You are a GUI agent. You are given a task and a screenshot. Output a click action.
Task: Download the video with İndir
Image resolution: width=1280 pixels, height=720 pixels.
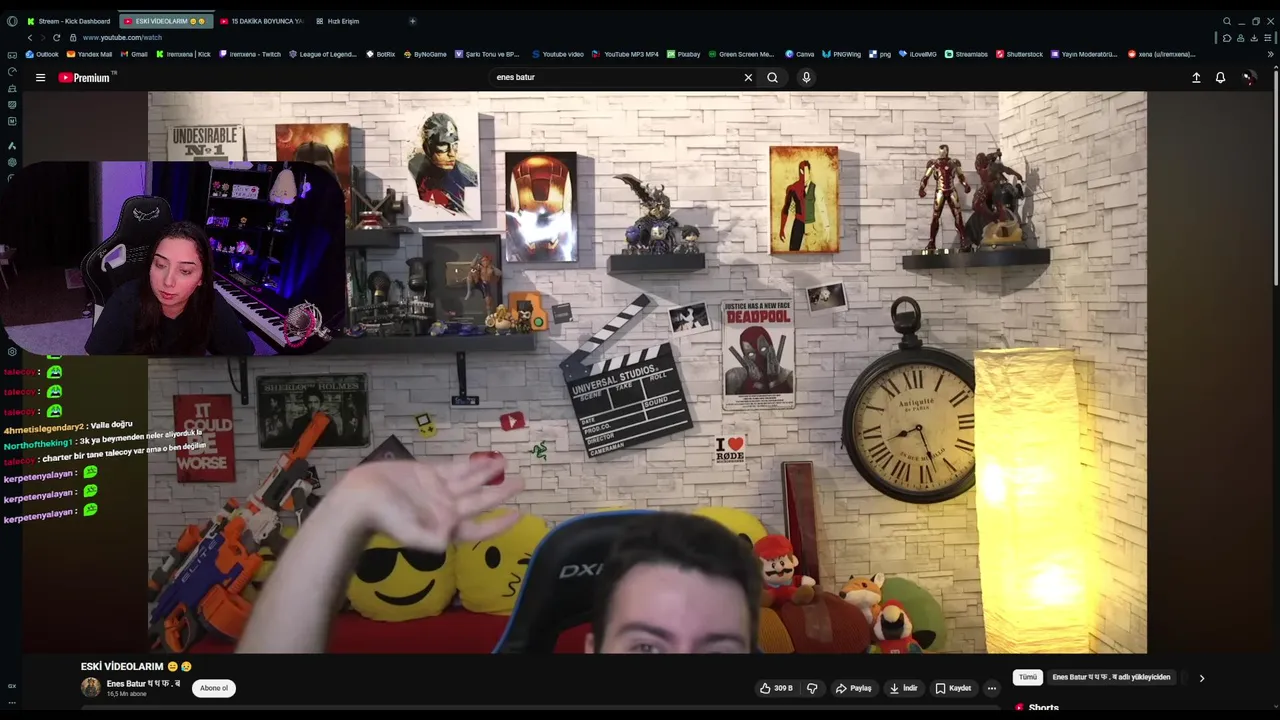tap(902, 688)
